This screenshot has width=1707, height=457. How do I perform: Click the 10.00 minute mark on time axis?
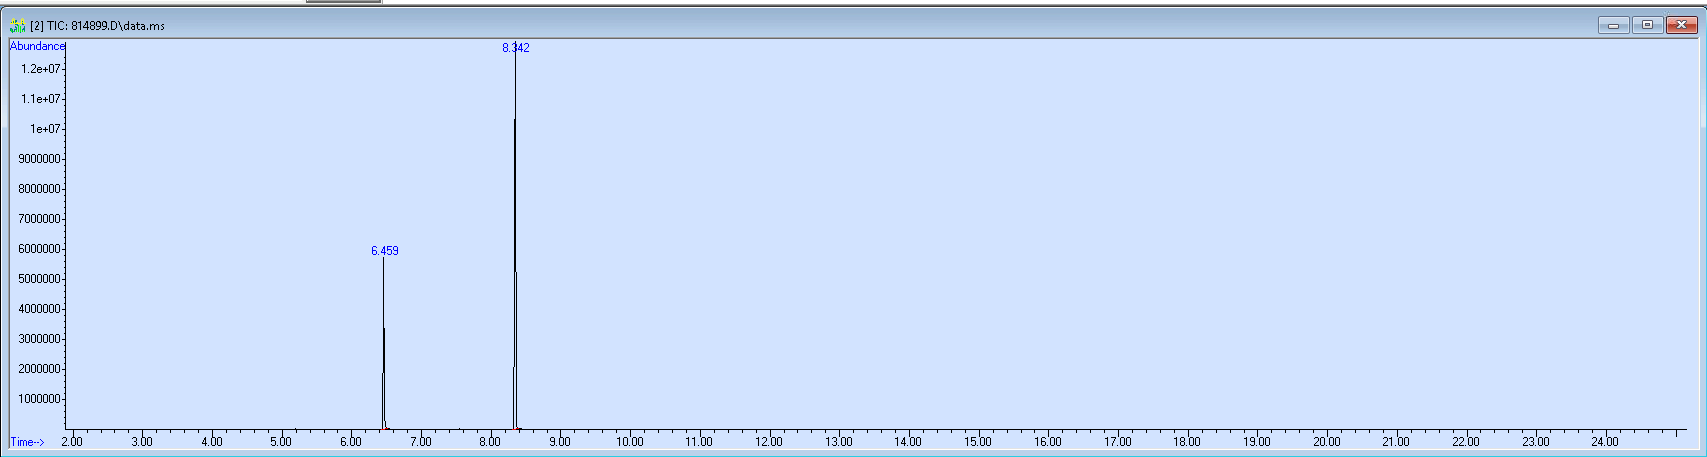coord(629,442)
